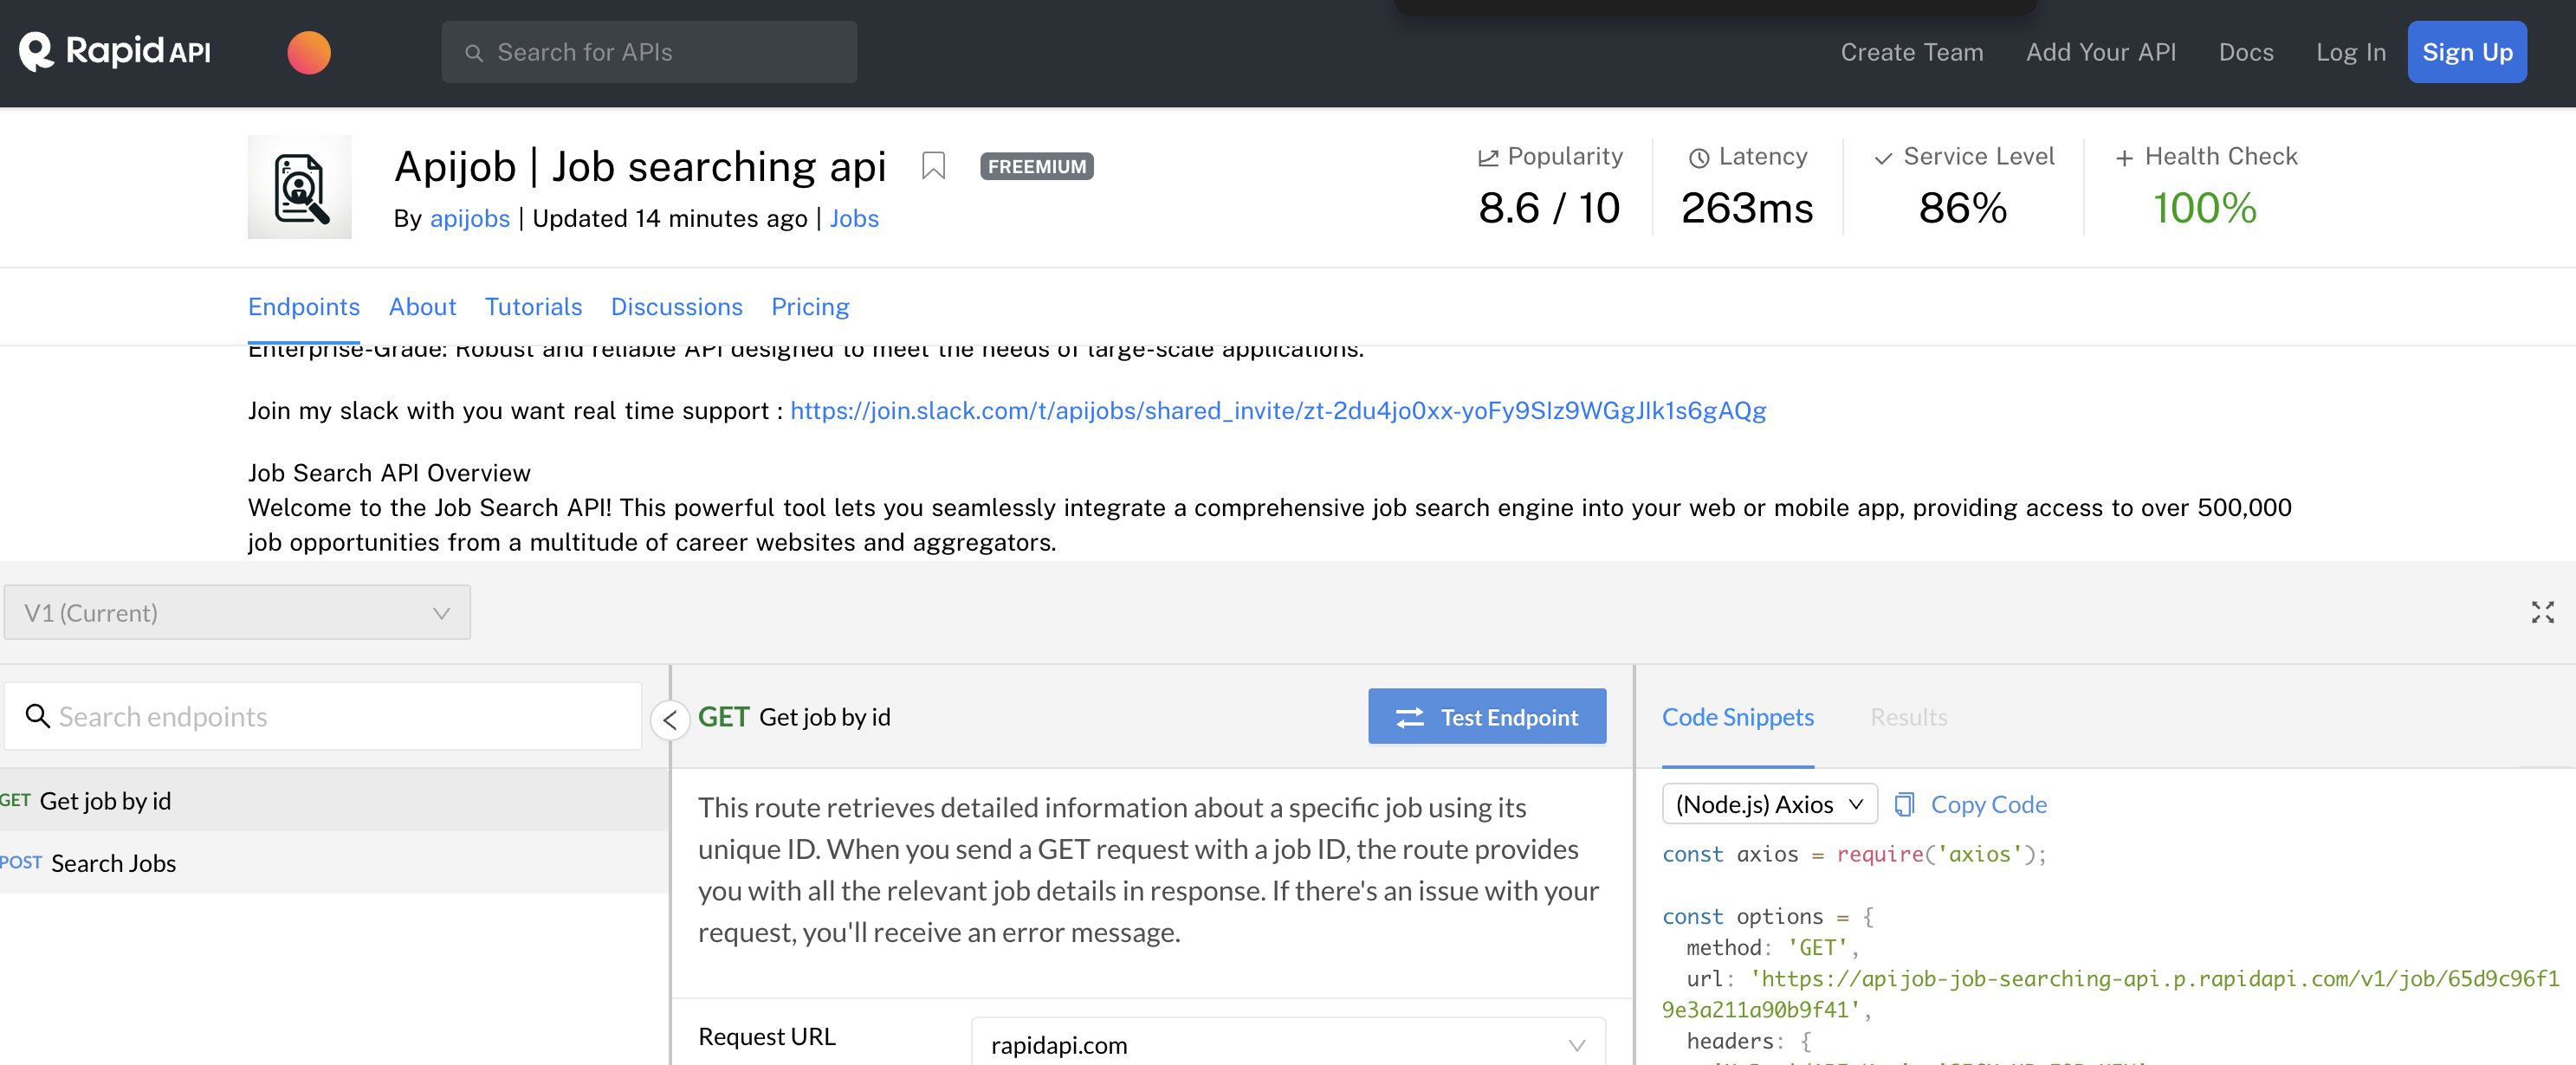
Task: Select the Results tab
Action: (x=1908, y=717)
